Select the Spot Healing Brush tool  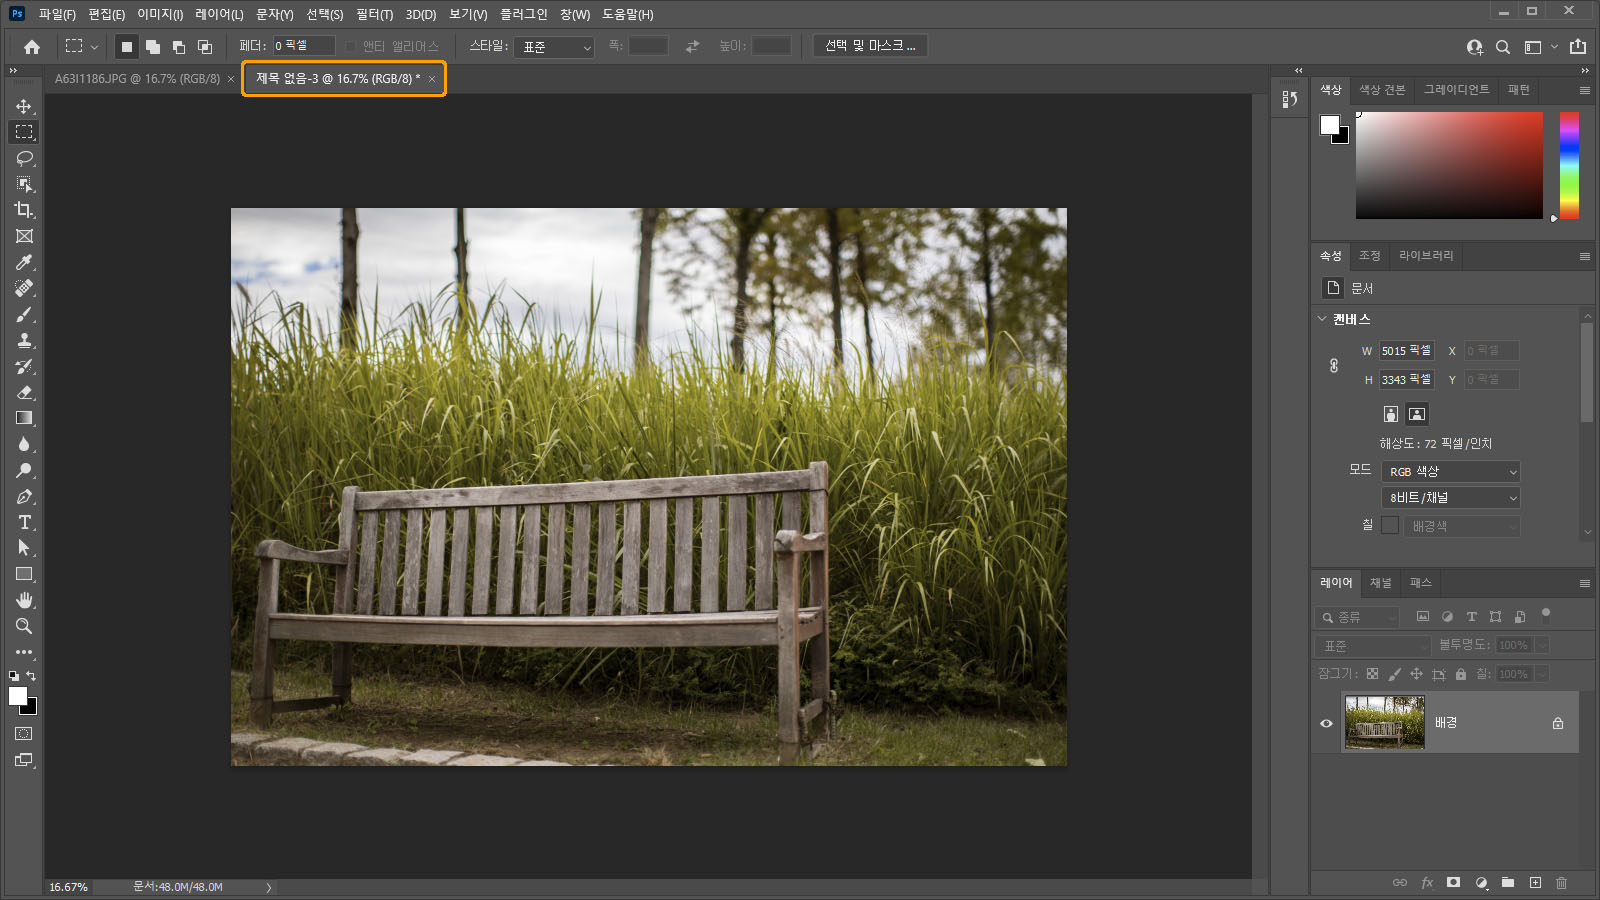coord(24,288)
